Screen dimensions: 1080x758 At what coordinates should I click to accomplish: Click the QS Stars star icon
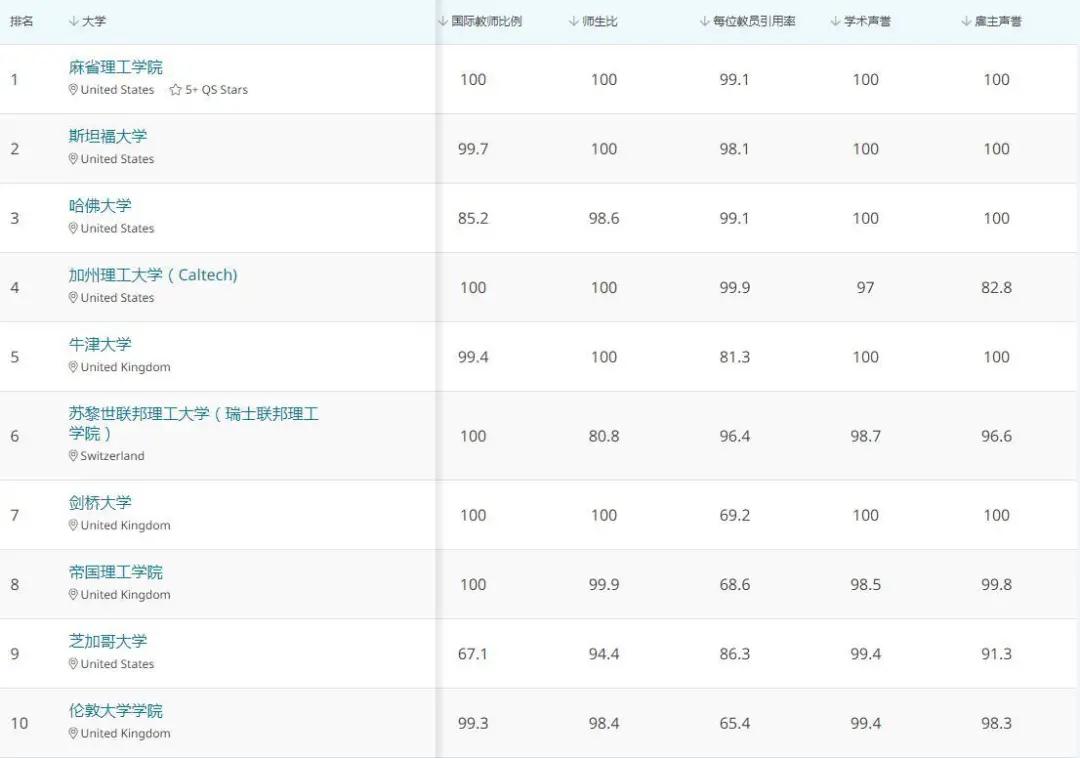click(176, 90)
